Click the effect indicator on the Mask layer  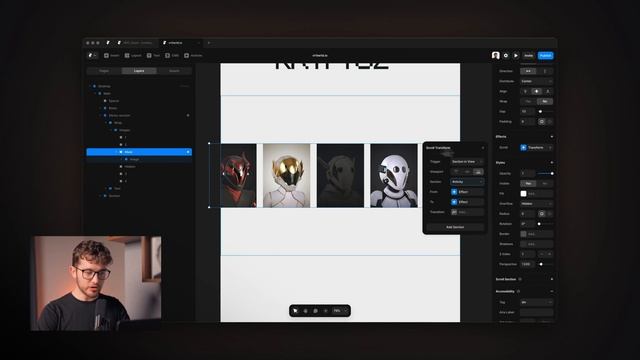[188, 152]
